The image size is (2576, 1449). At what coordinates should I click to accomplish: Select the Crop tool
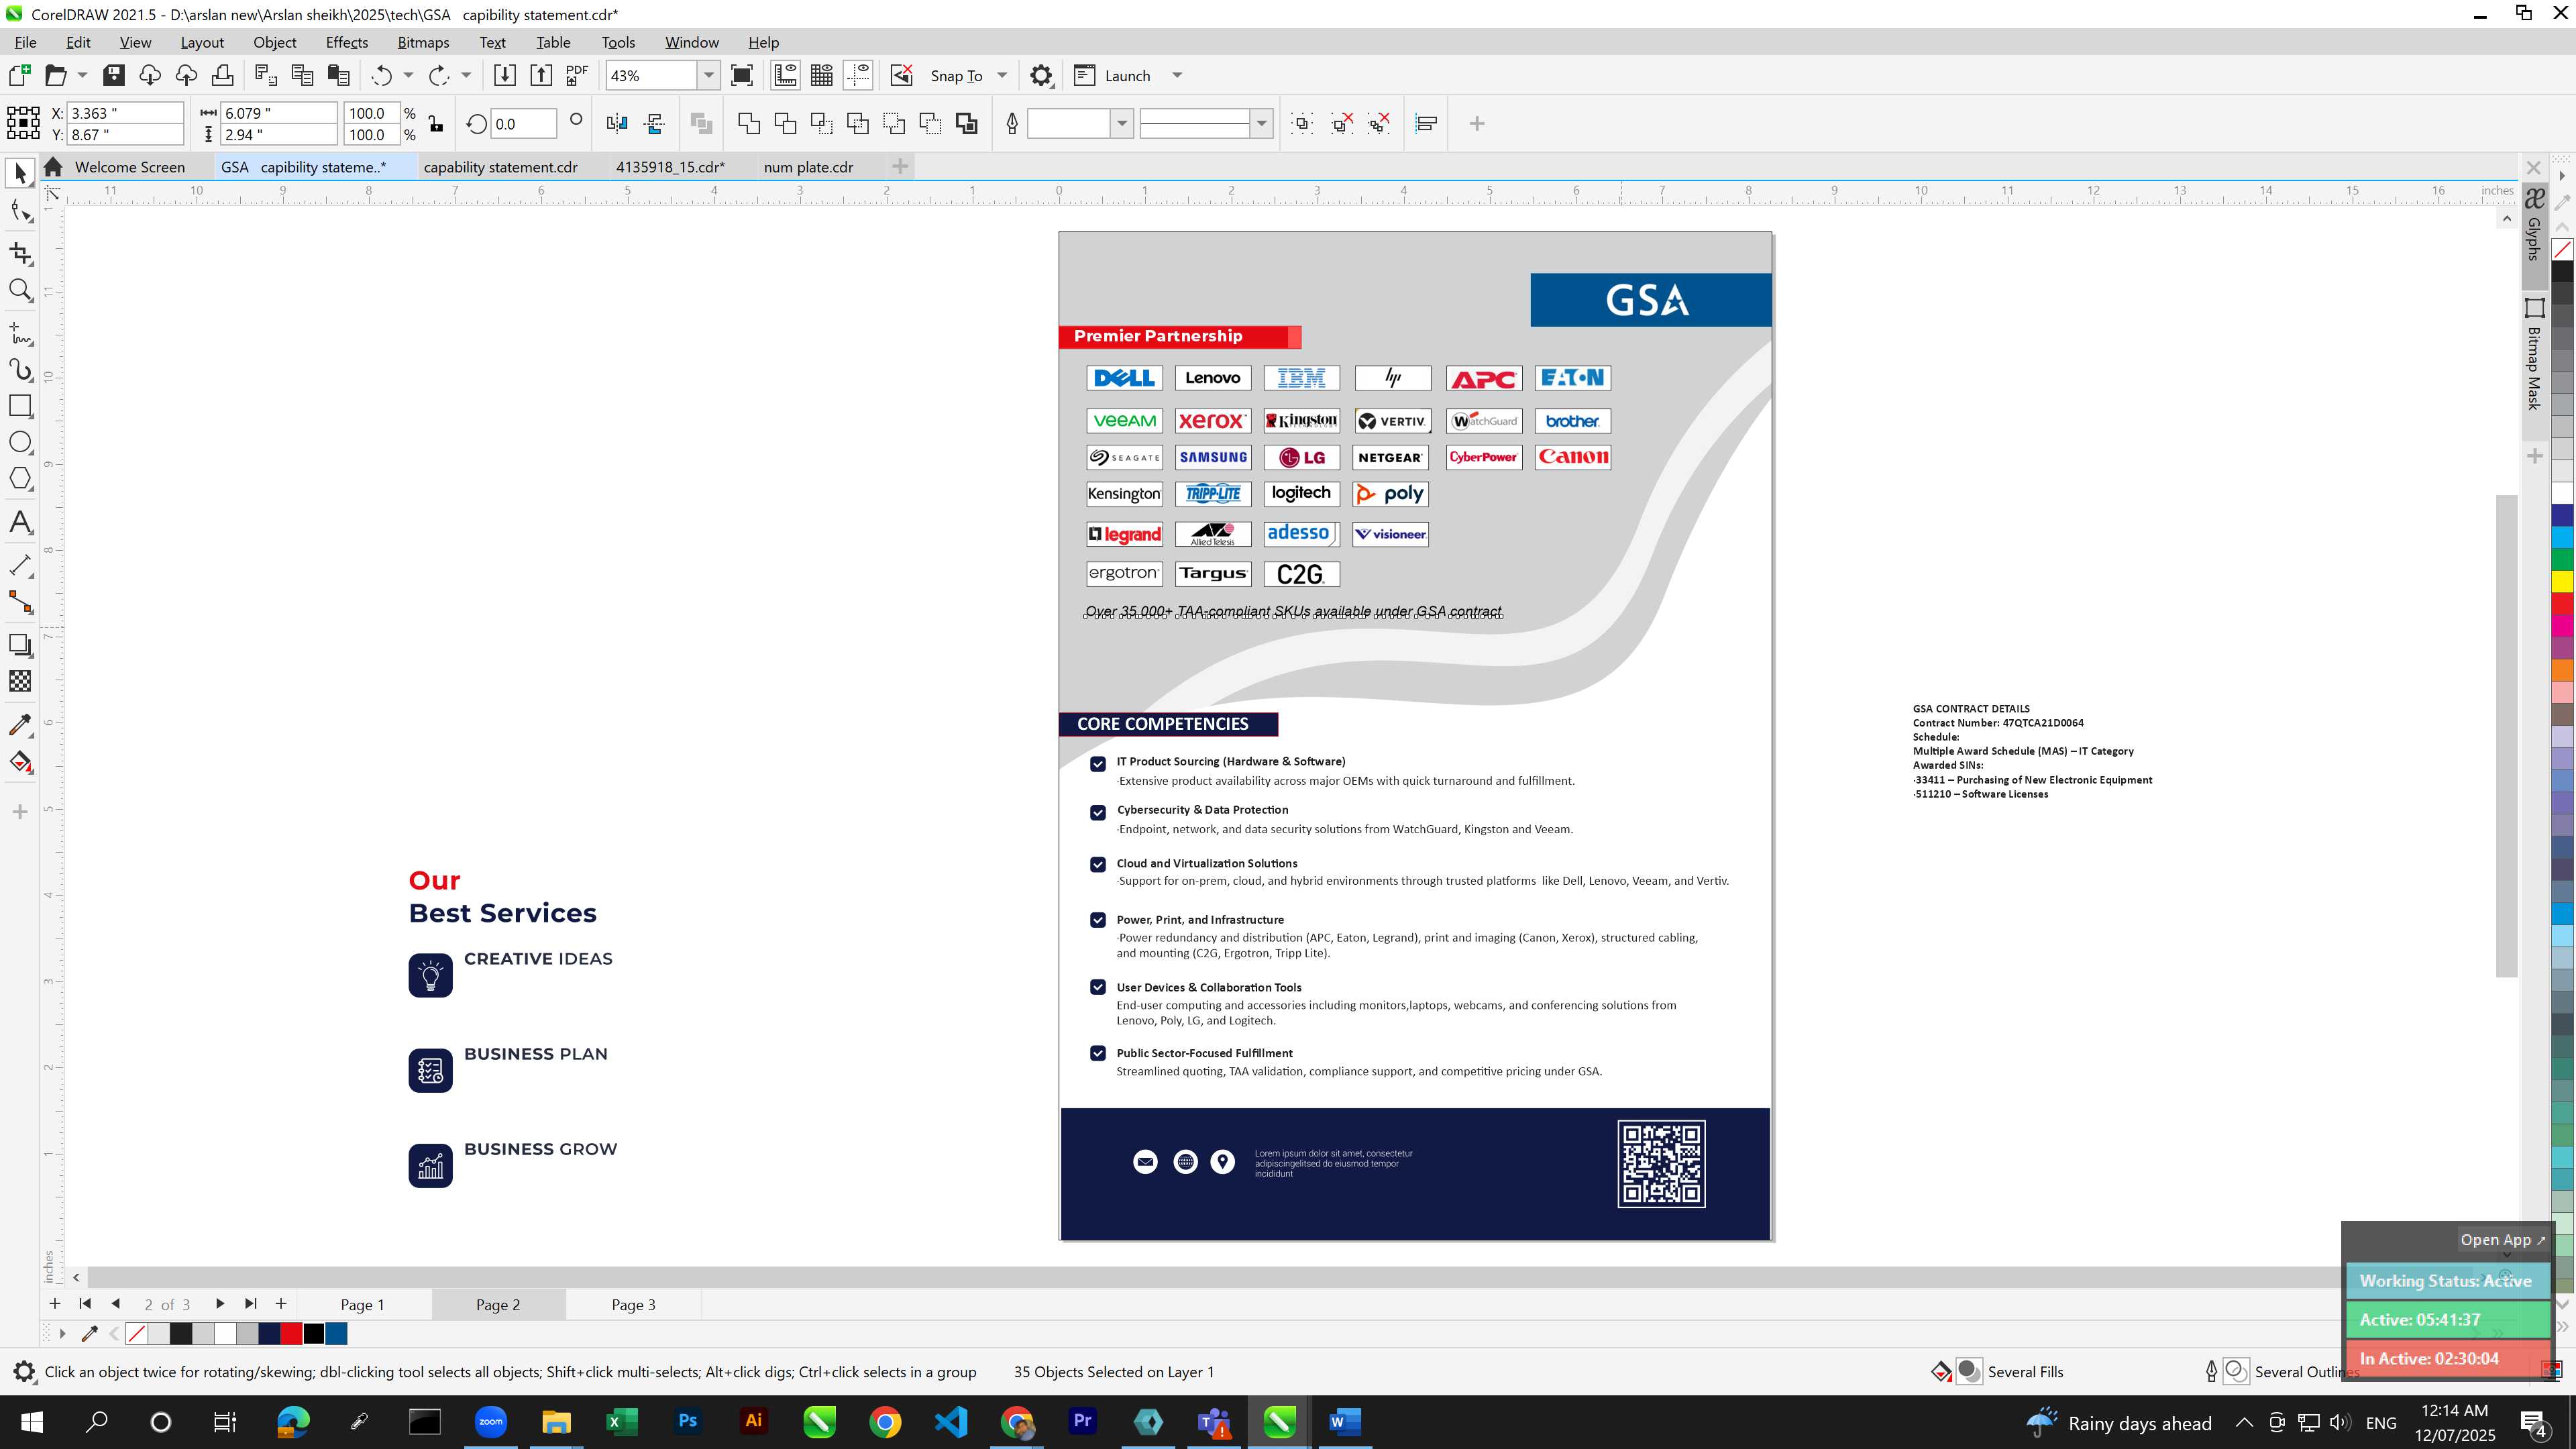pyautogui.click(x=20, y=253)
